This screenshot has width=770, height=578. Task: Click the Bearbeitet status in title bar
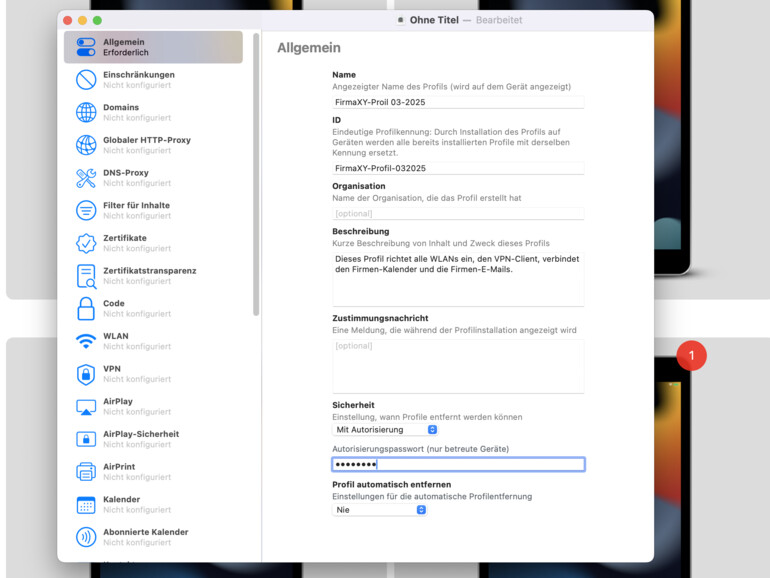coord(499,20)
